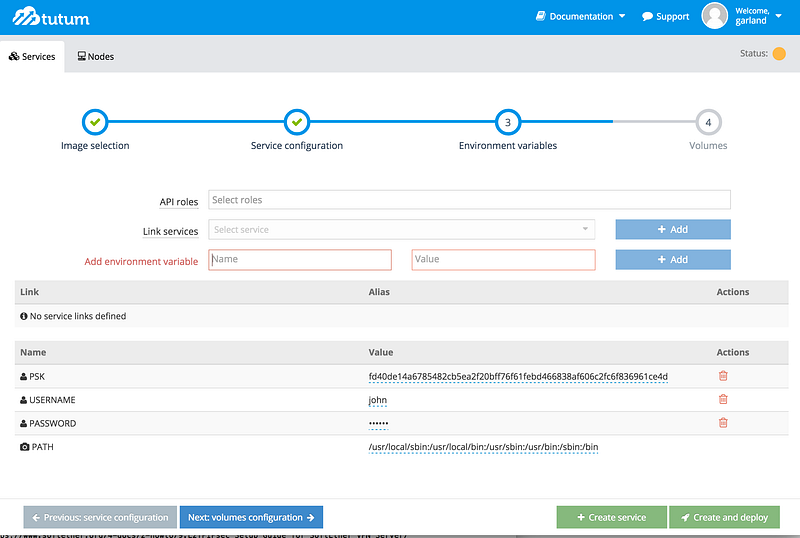Click the Create service button

tap(611, 517)
